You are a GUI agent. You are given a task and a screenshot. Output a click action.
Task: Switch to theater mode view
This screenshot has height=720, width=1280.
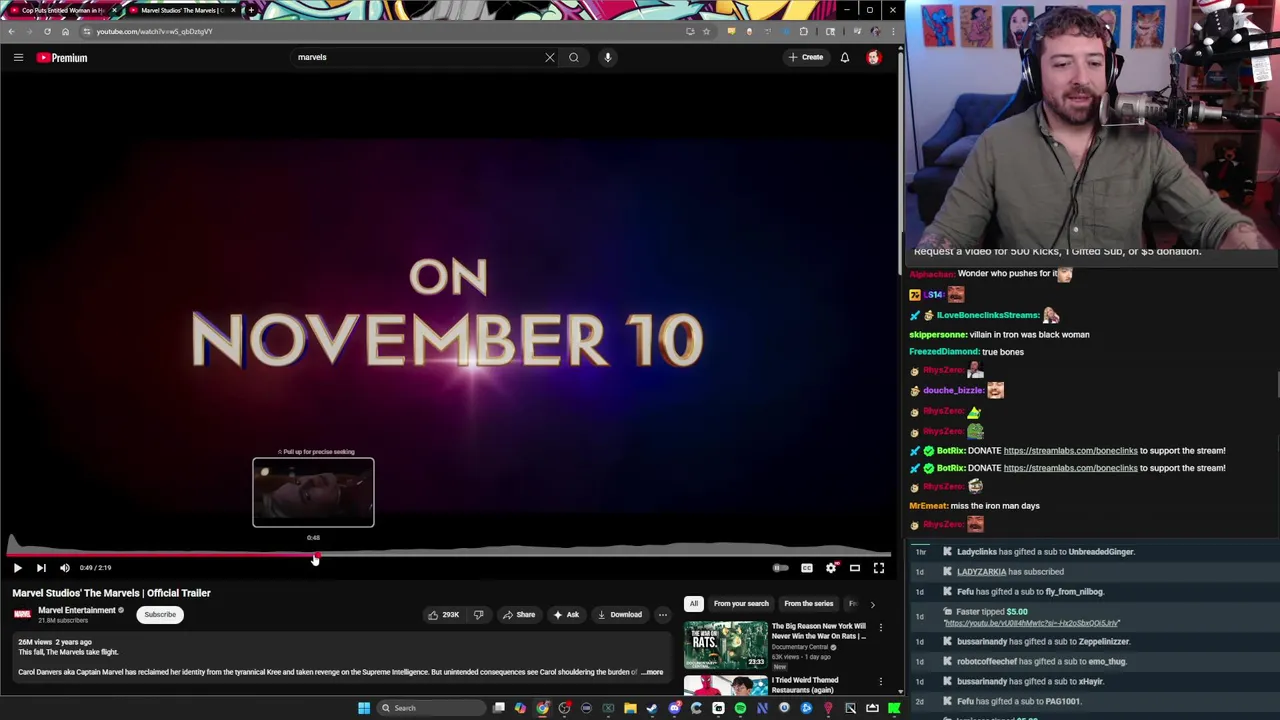[x=855, y=568]
